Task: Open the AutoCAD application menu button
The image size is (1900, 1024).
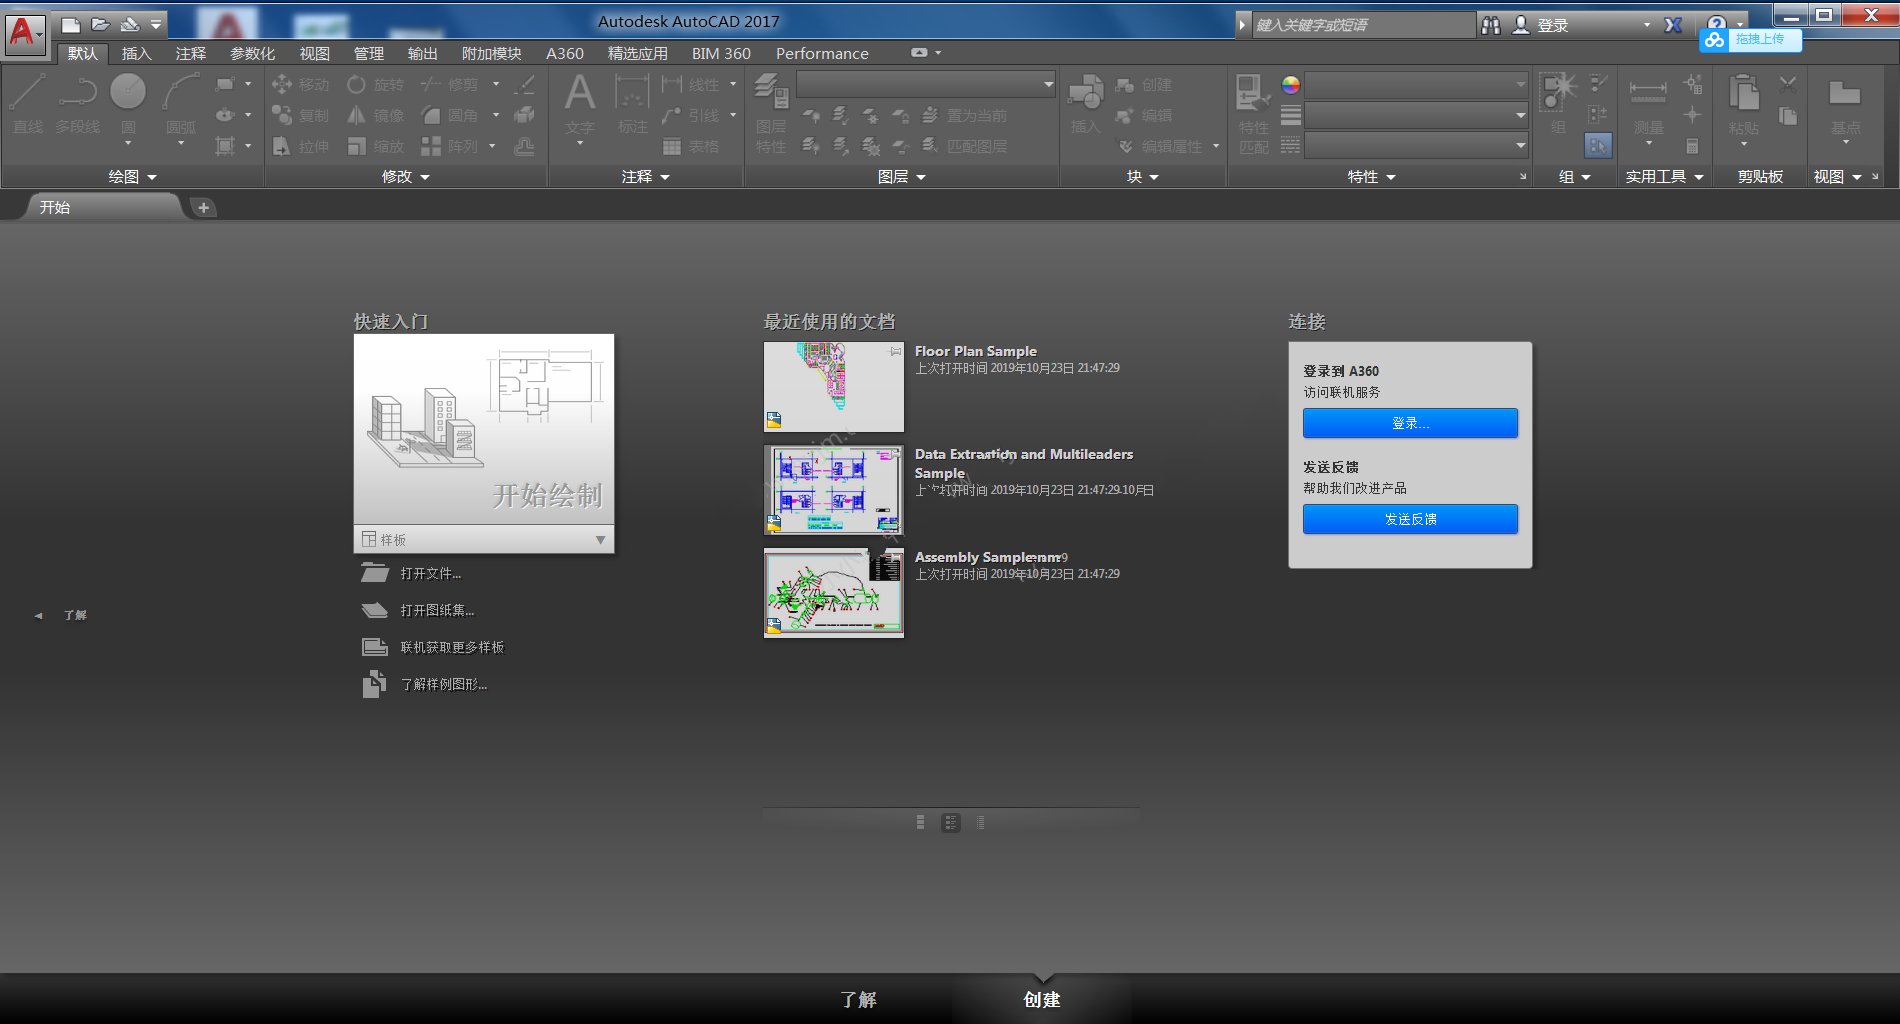Action: click(x=24, y=34)
